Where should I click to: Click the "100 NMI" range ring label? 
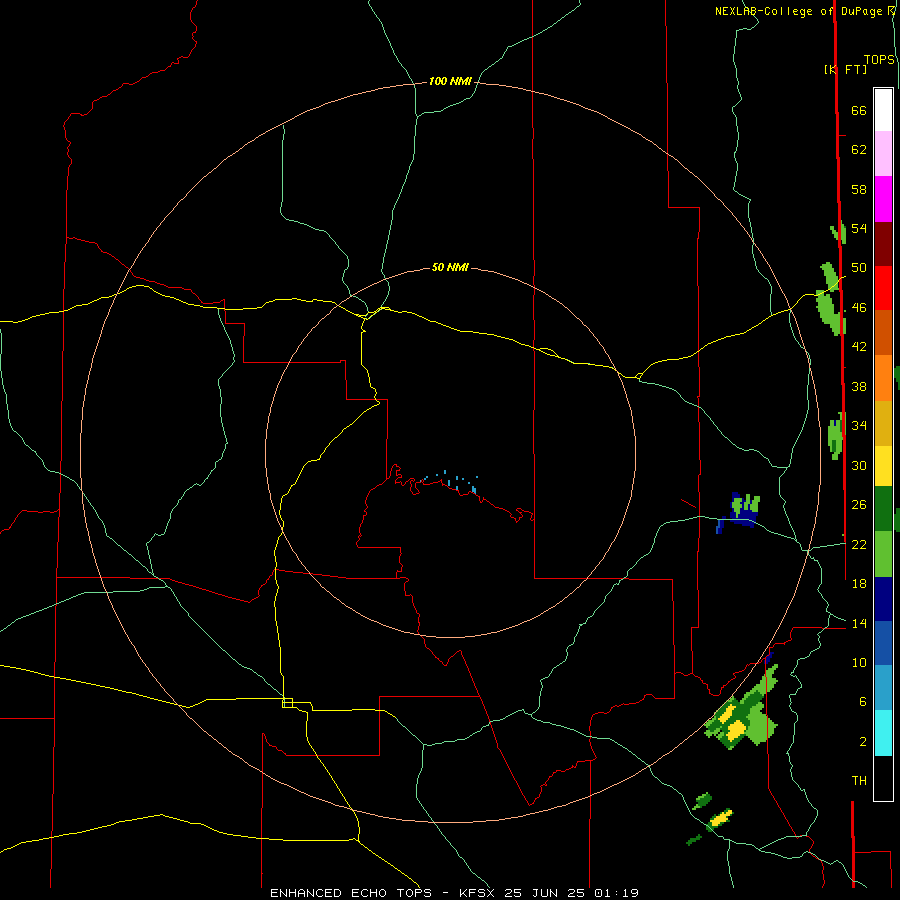pos(450,81)
